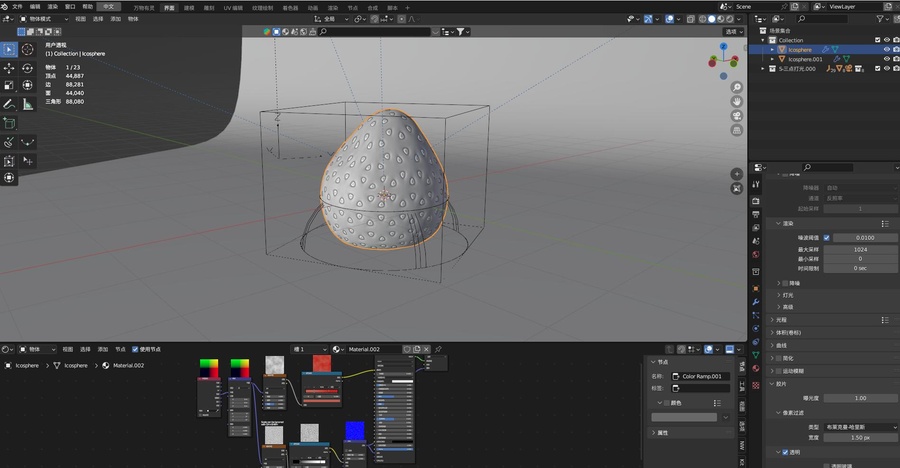
Task: Open the Texture properties tab
Action: tap(756, 385)
